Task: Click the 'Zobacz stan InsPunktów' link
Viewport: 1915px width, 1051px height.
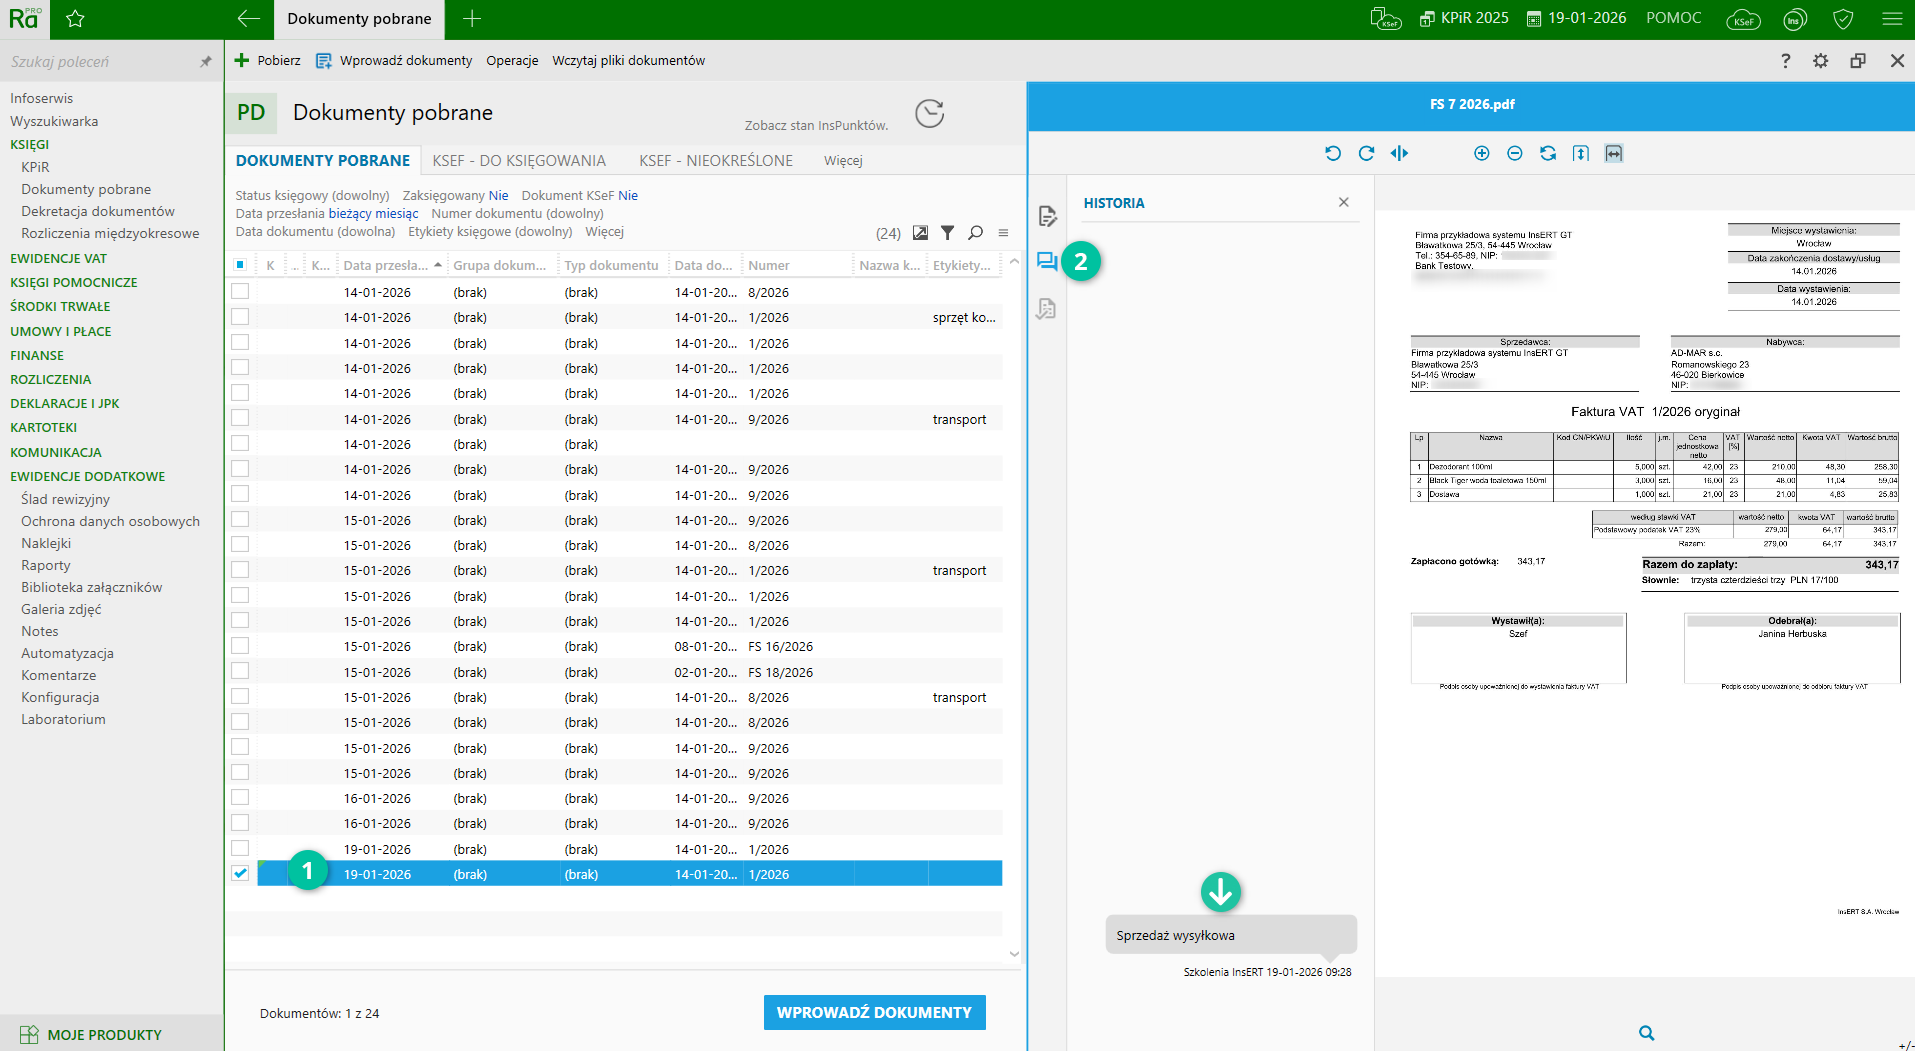Action: (816, 125)
